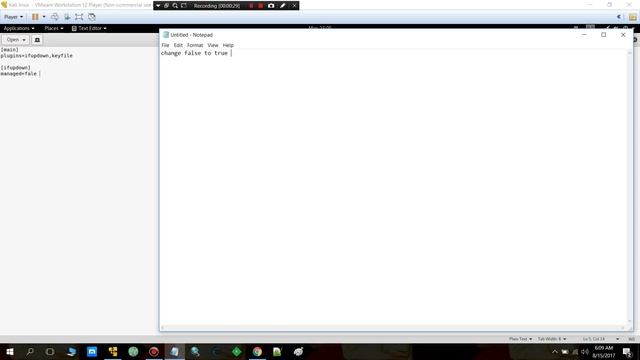Click the INS indicator in the editor status bar
This screenshot has width=640, height=360.
click(631, 339)
